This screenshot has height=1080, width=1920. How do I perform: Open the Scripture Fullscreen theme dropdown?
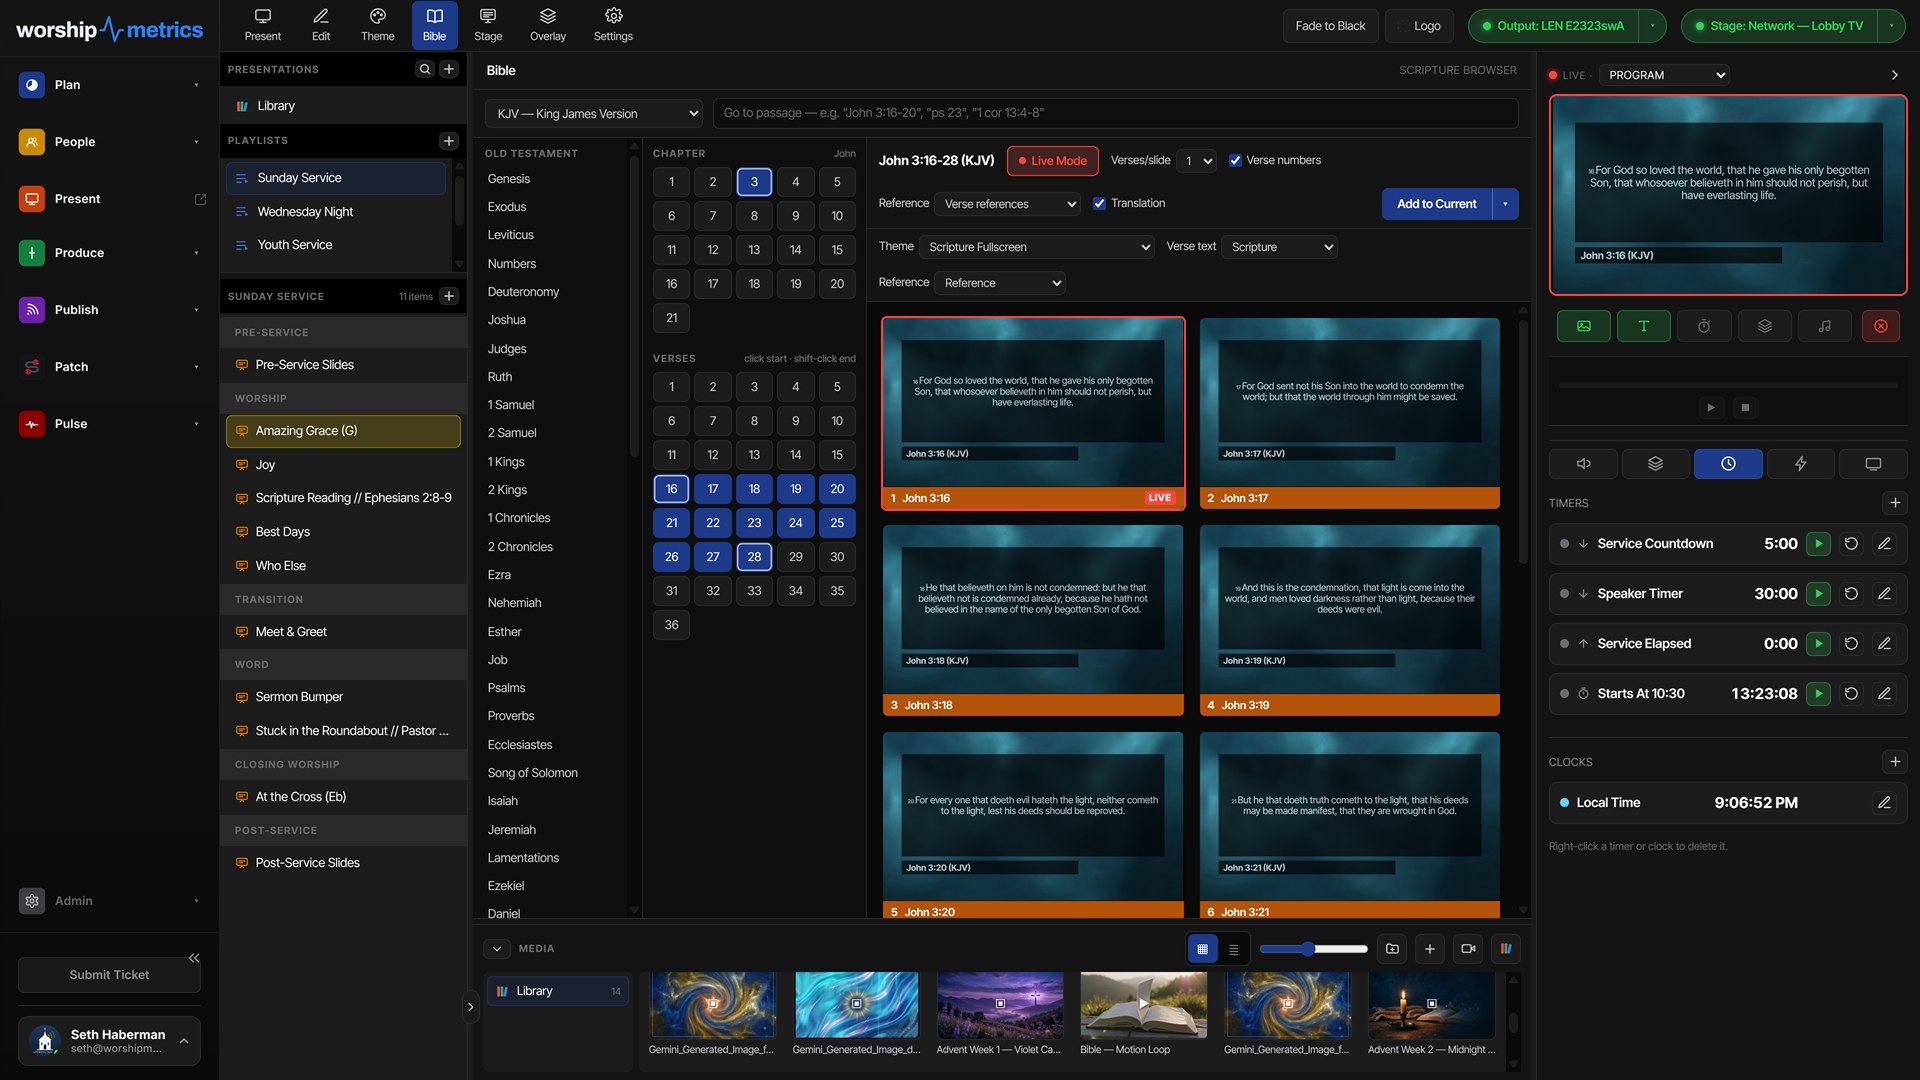tap(1037, 247)
